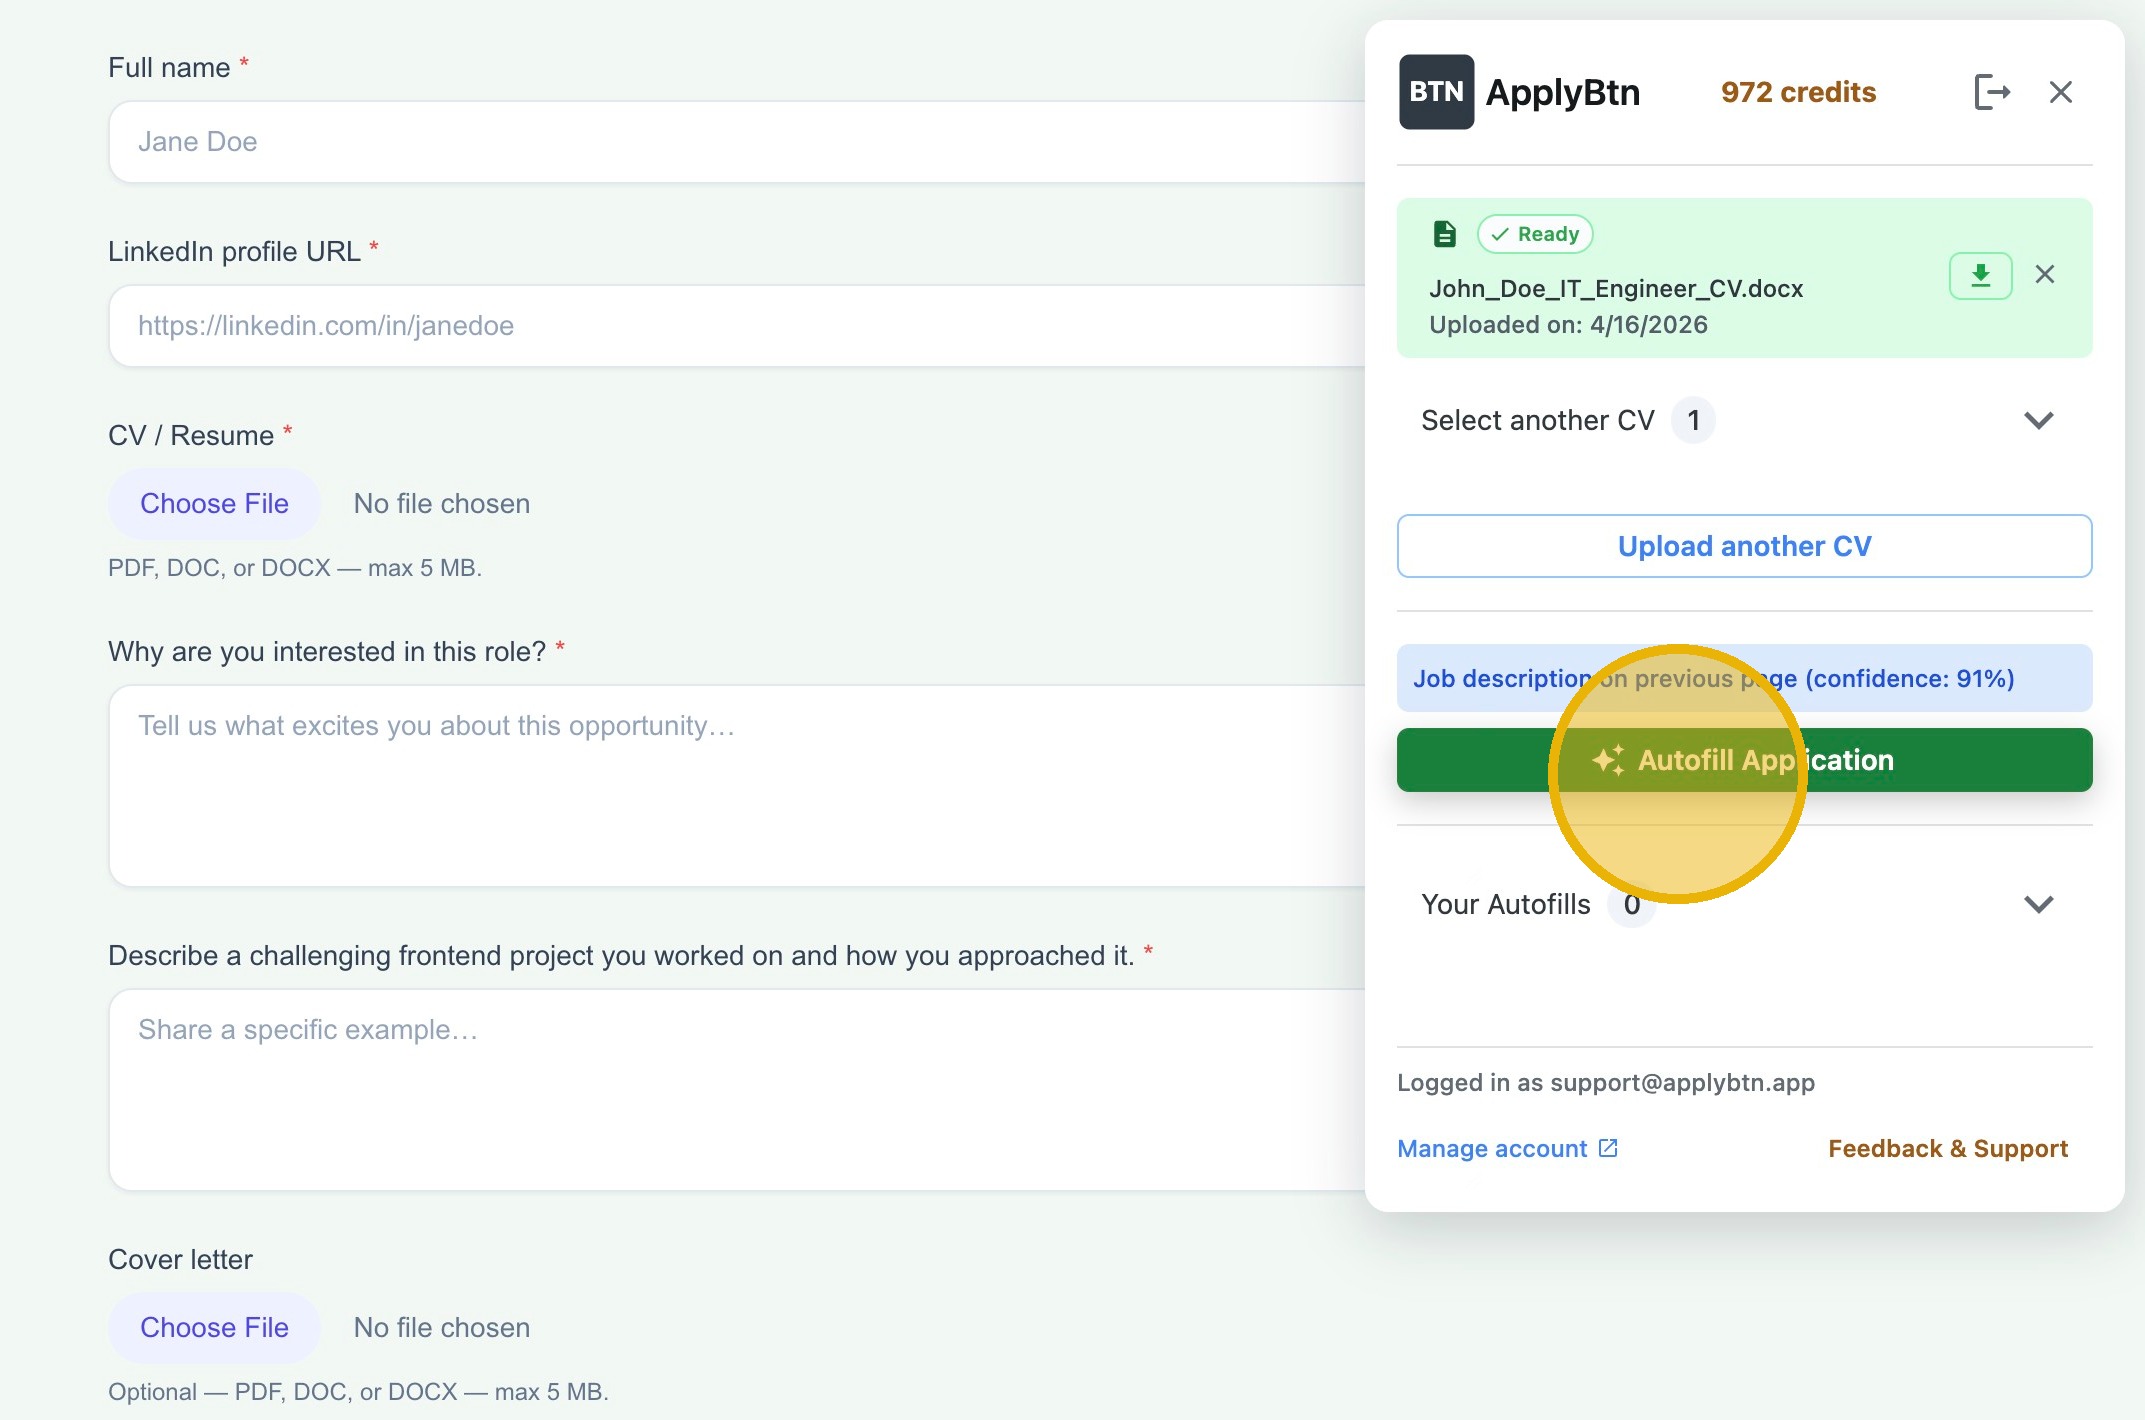The image size is (2145, 1420).
Task: Click the BTN ApplyBtn logo icon
Action: tap(1436, 92)
